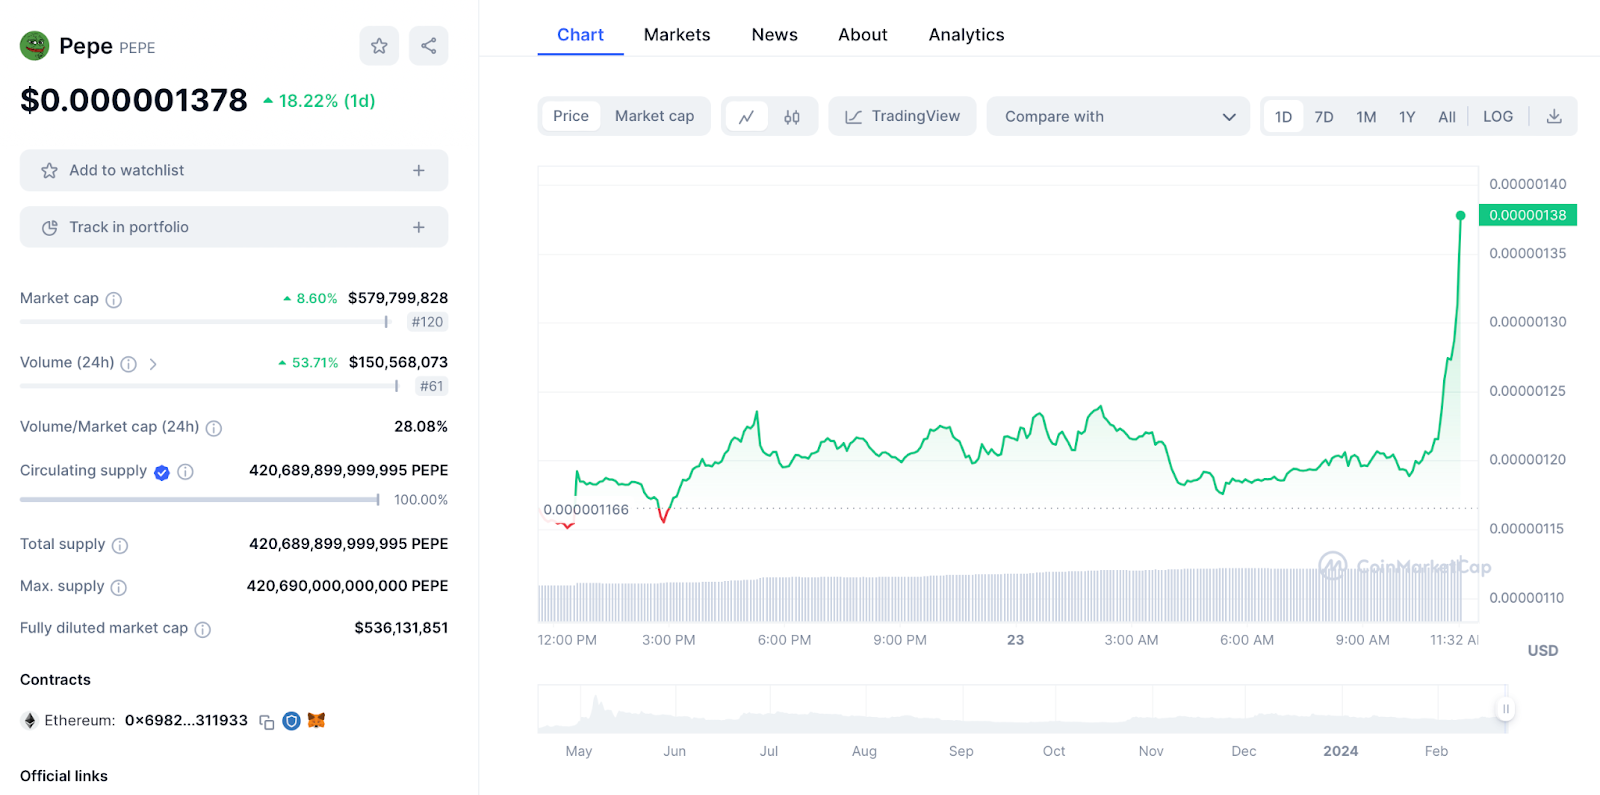
Task: Open Fully diluted market cap info icon
Action: click(x=203, y=630)
